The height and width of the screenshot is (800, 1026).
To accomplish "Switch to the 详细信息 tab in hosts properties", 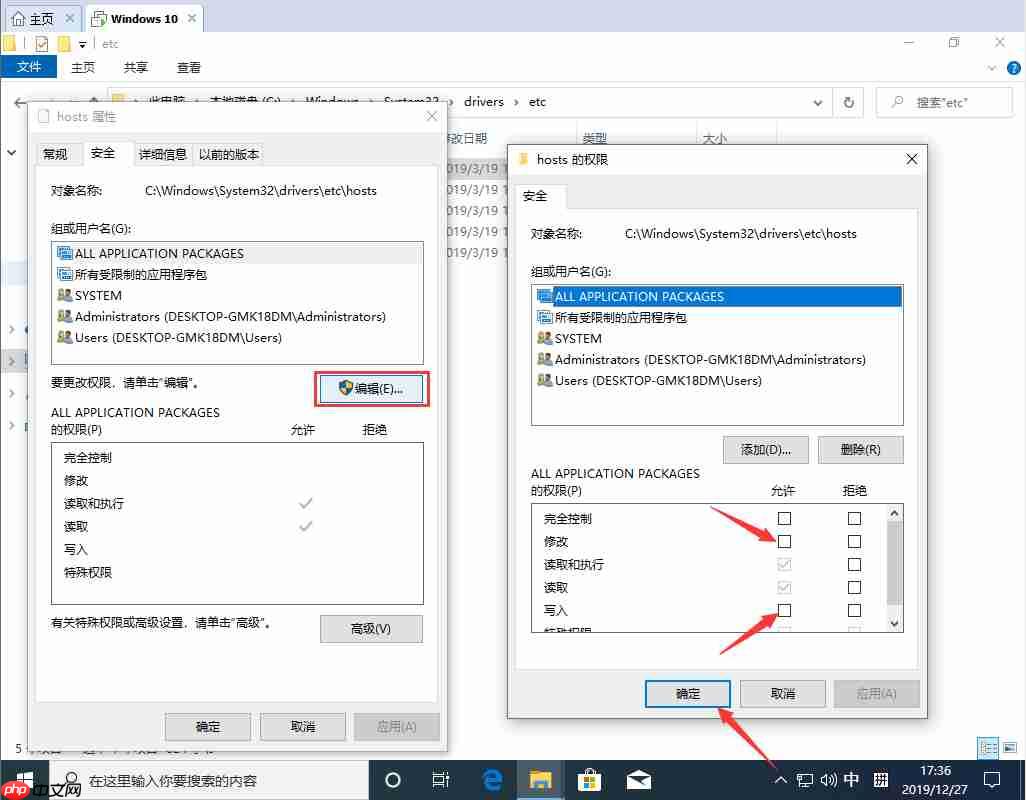I will (165, 153).
